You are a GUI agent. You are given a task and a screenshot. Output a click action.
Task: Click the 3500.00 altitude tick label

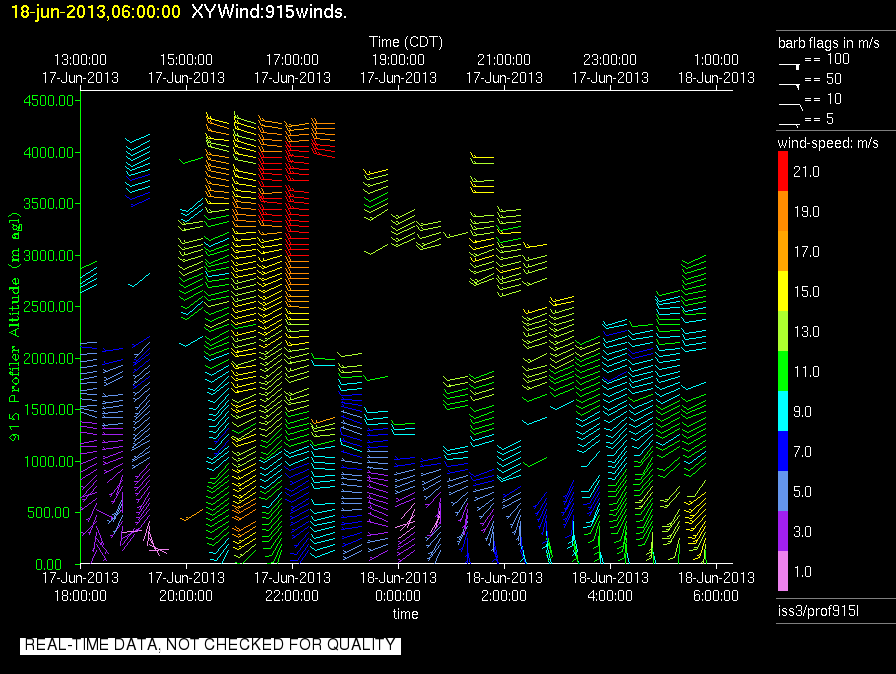tap(49, 204)
